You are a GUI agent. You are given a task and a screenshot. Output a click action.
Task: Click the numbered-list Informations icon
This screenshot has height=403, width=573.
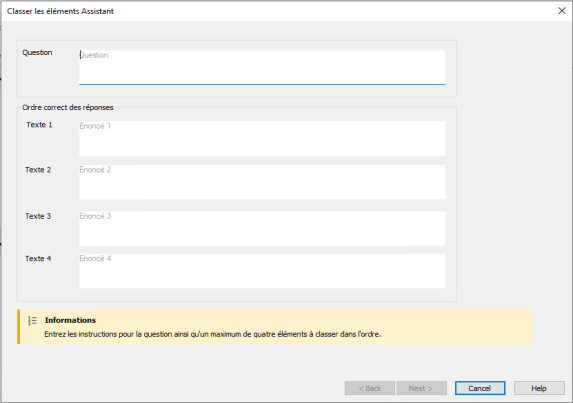(x=32, y=321)
